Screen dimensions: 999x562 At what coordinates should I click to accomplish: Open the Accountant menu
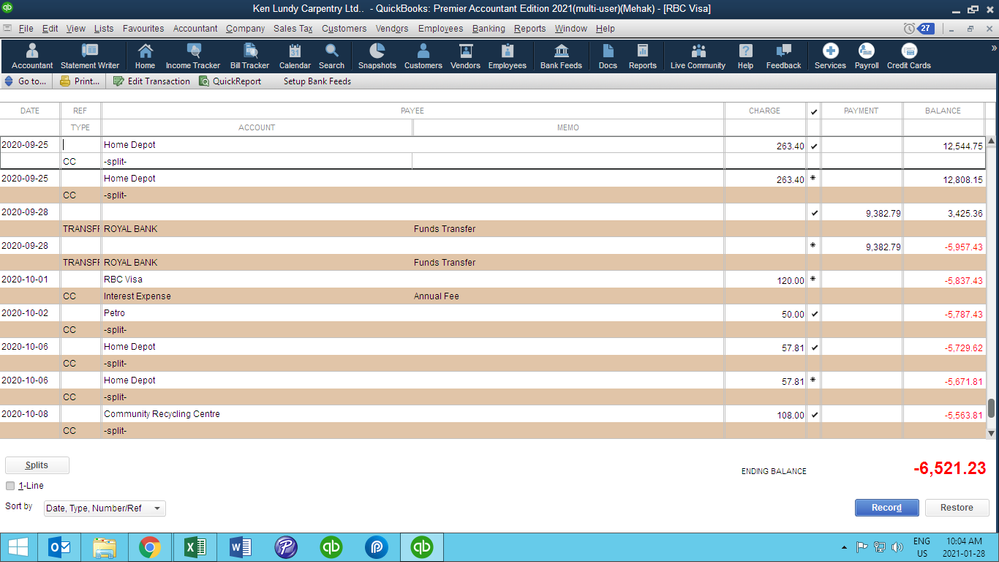(195, 29)
